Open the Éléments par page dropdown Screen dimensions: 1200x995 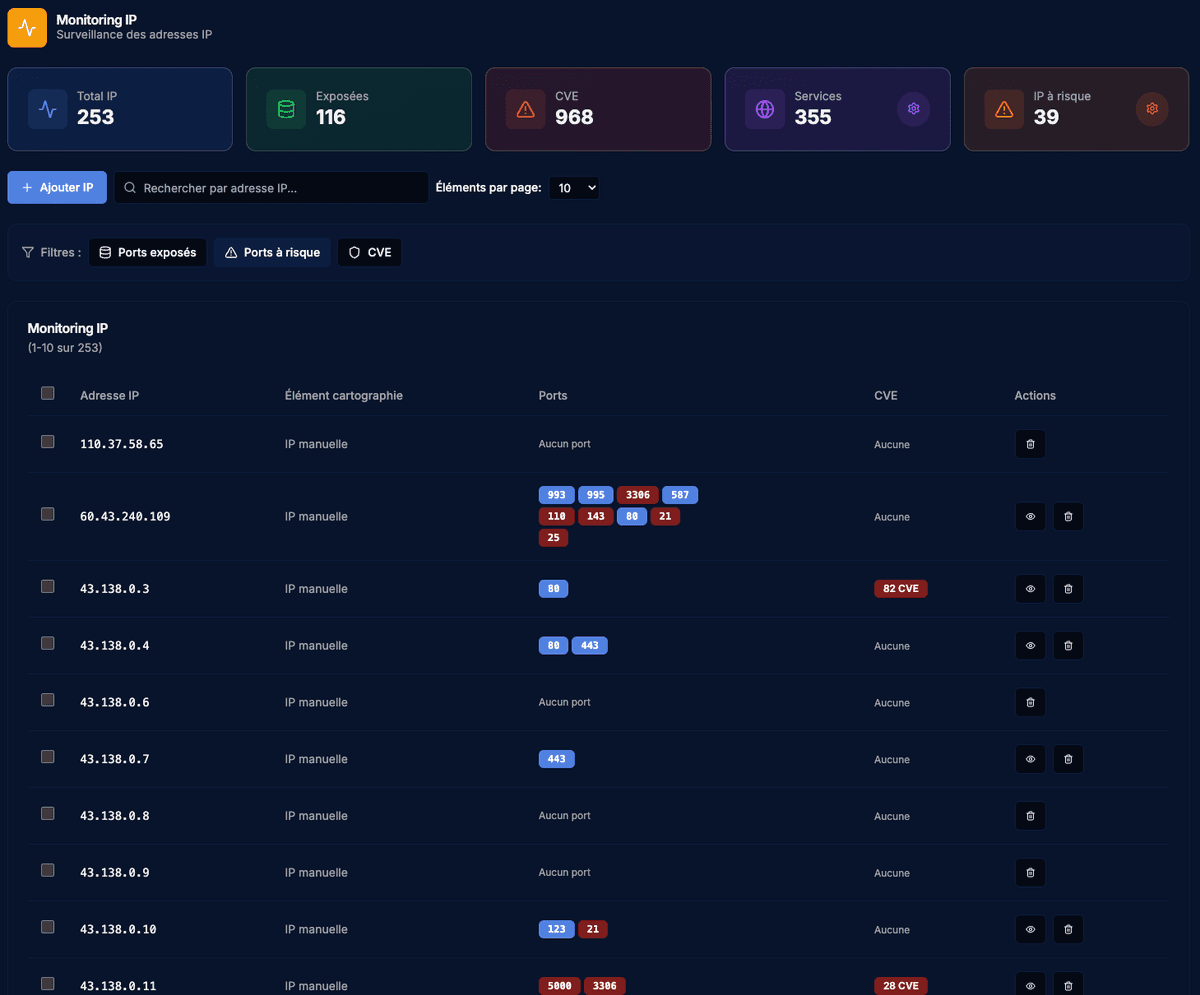tap(573, 188)
